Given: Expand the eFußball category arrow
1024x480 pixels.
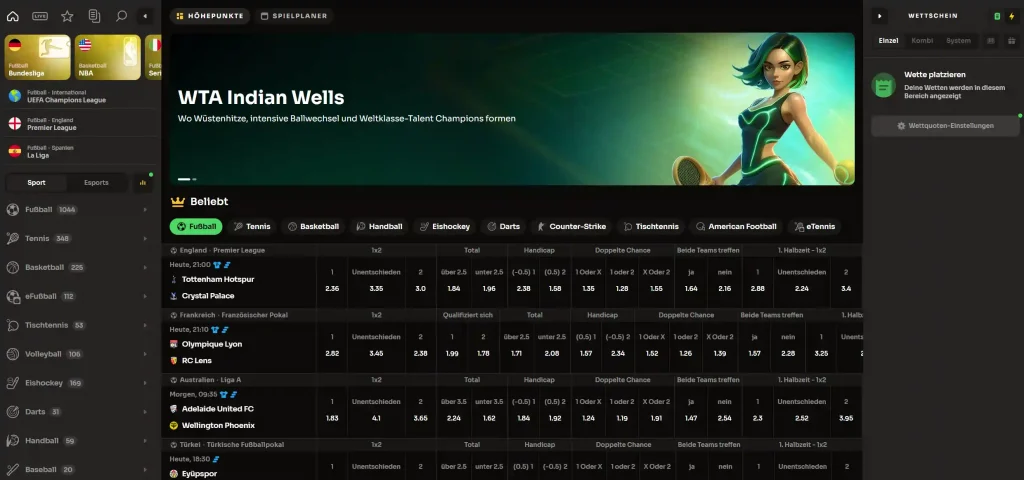Looking at the screenshot, I should pyautogui.click(x=145, y=296).
